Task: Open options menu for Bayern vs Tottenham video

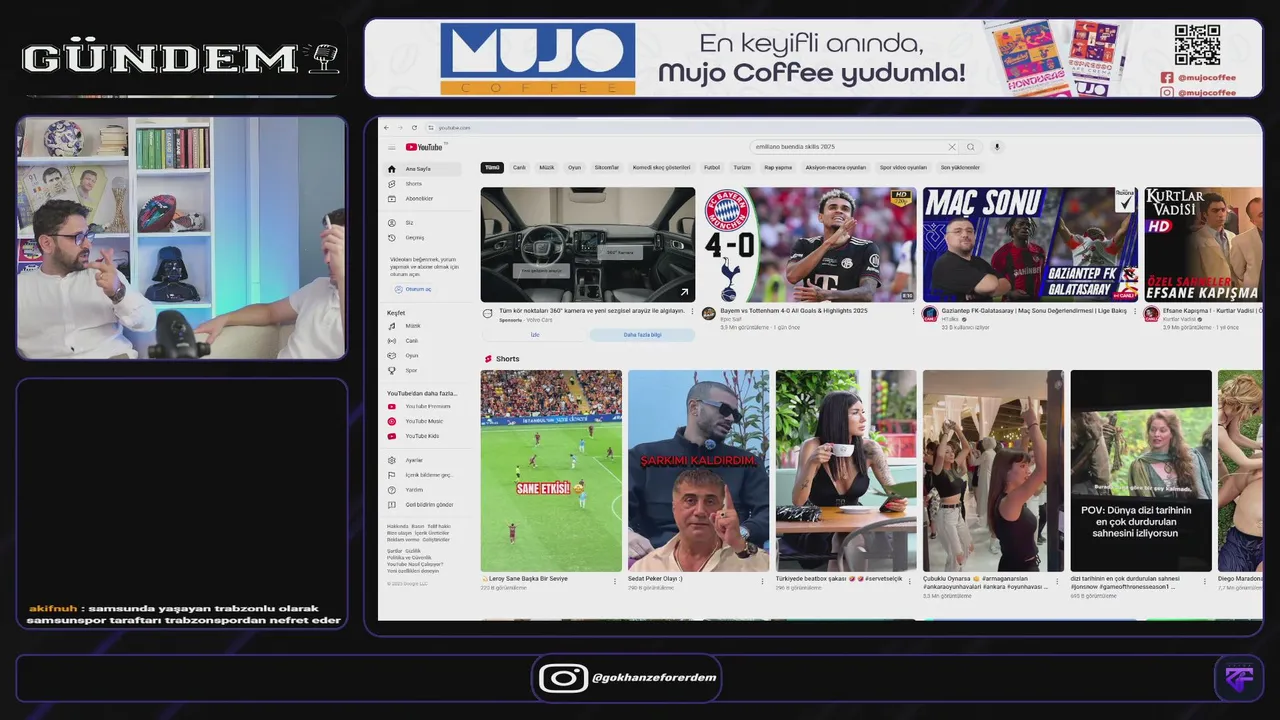Action: coord(913,312)
